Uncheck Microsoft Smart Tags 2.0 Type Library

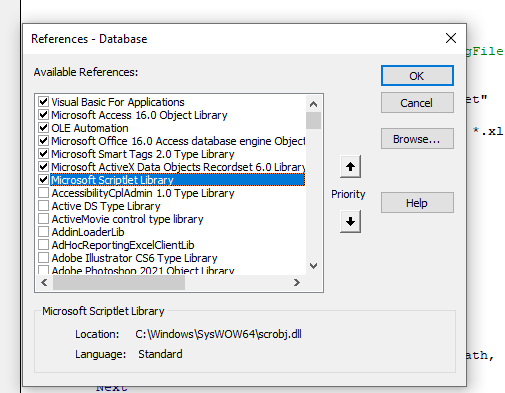(x=43, y=154)
